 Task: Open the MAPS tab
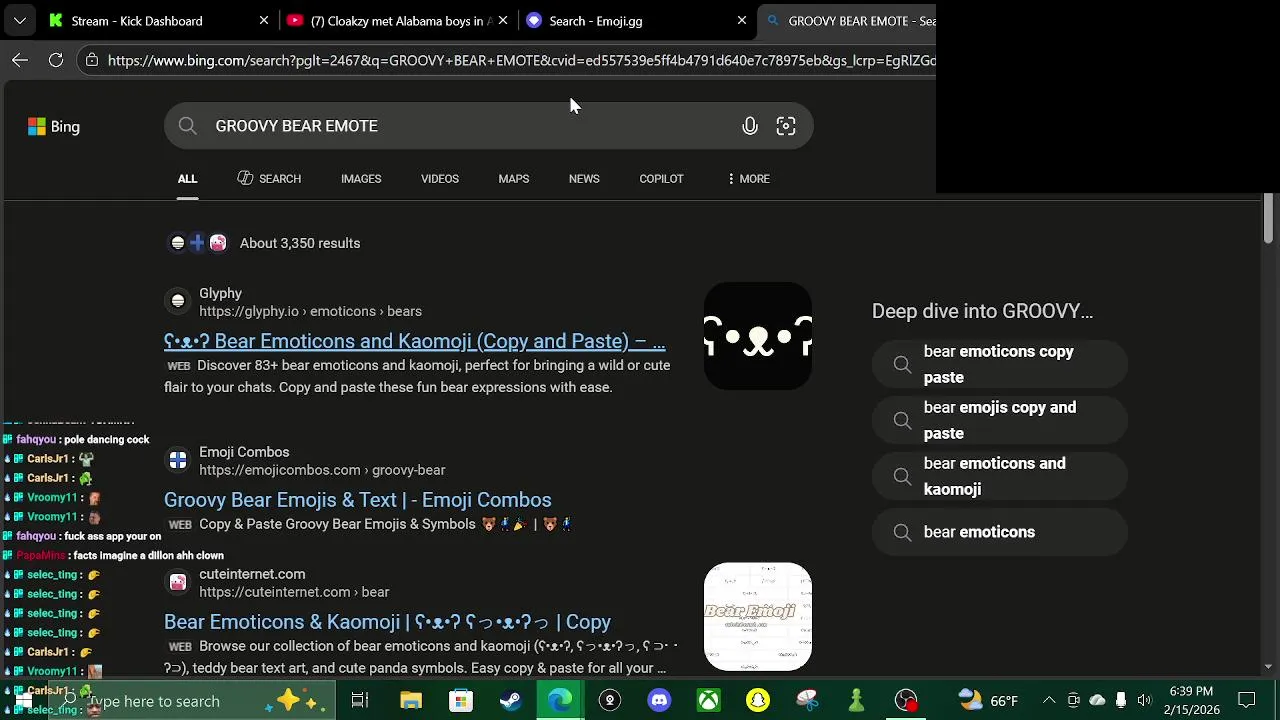coord(514,179)
